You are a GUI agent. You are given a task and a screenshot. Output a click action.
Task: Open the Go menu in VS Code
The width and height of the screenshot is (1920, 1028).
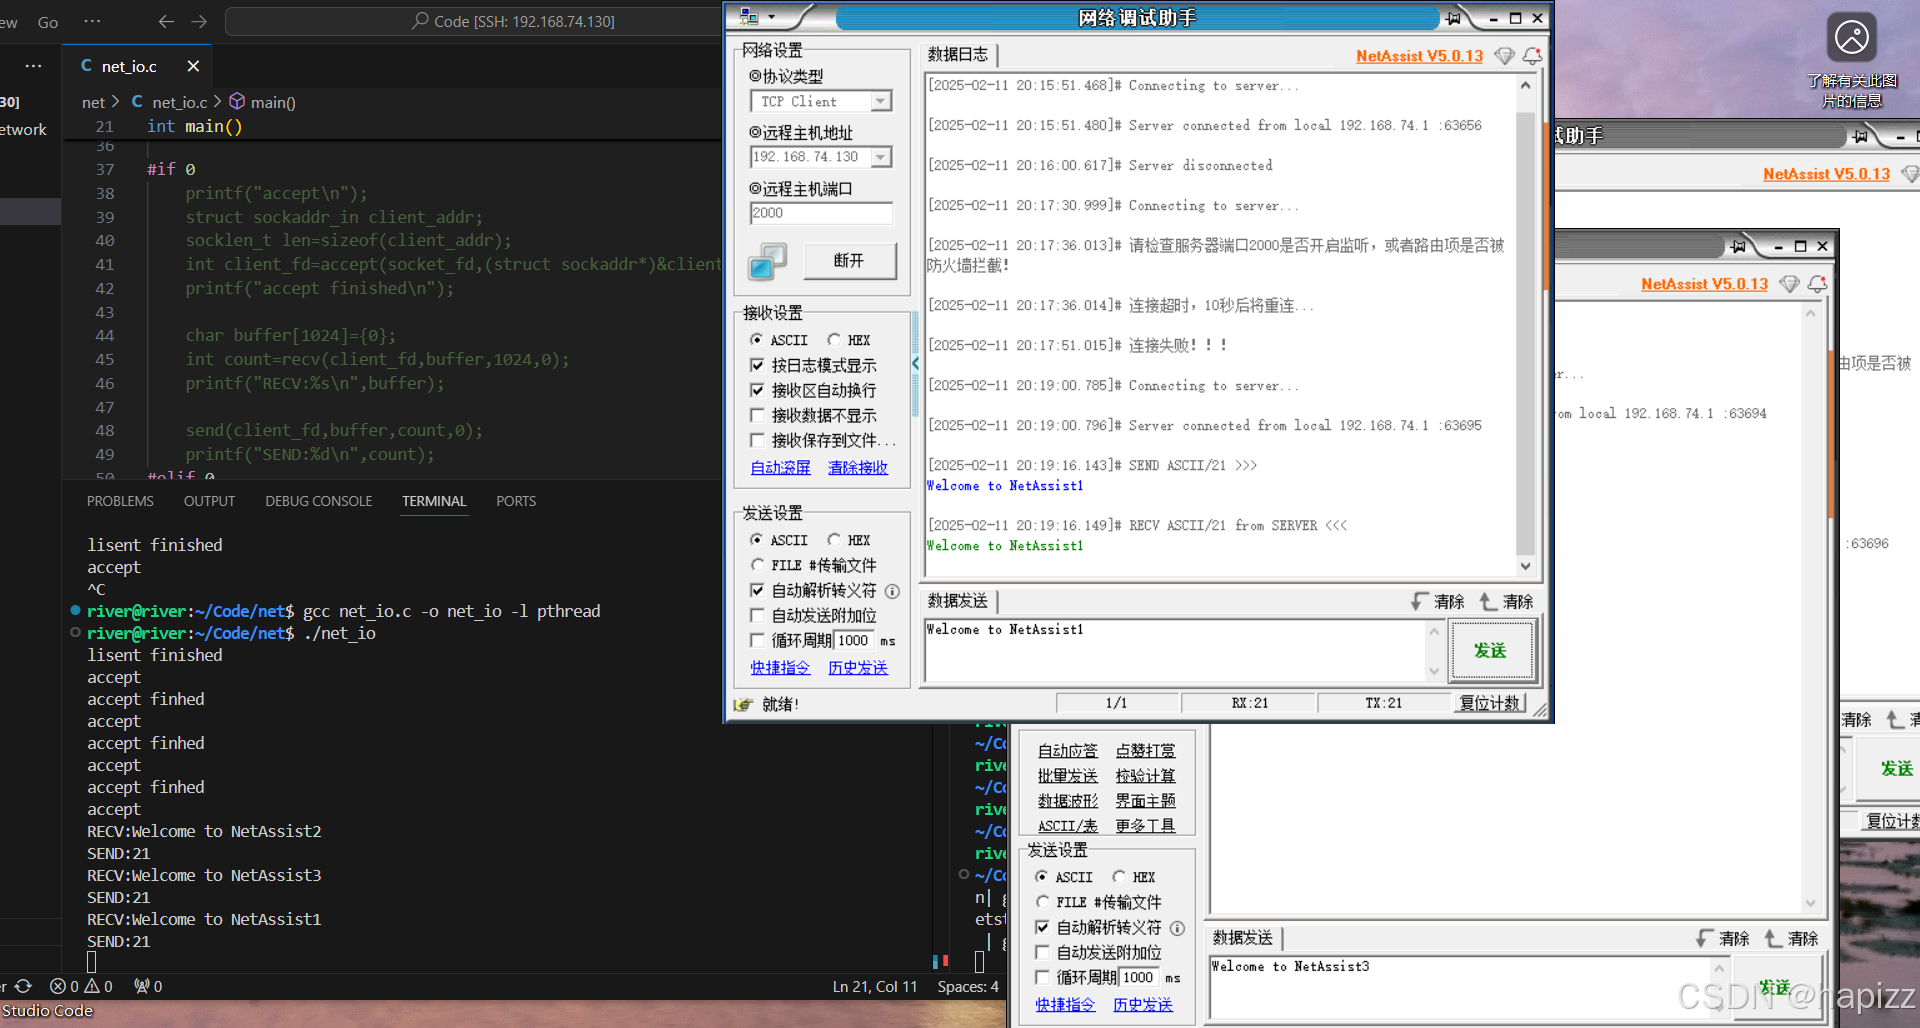tap(48, 22)
